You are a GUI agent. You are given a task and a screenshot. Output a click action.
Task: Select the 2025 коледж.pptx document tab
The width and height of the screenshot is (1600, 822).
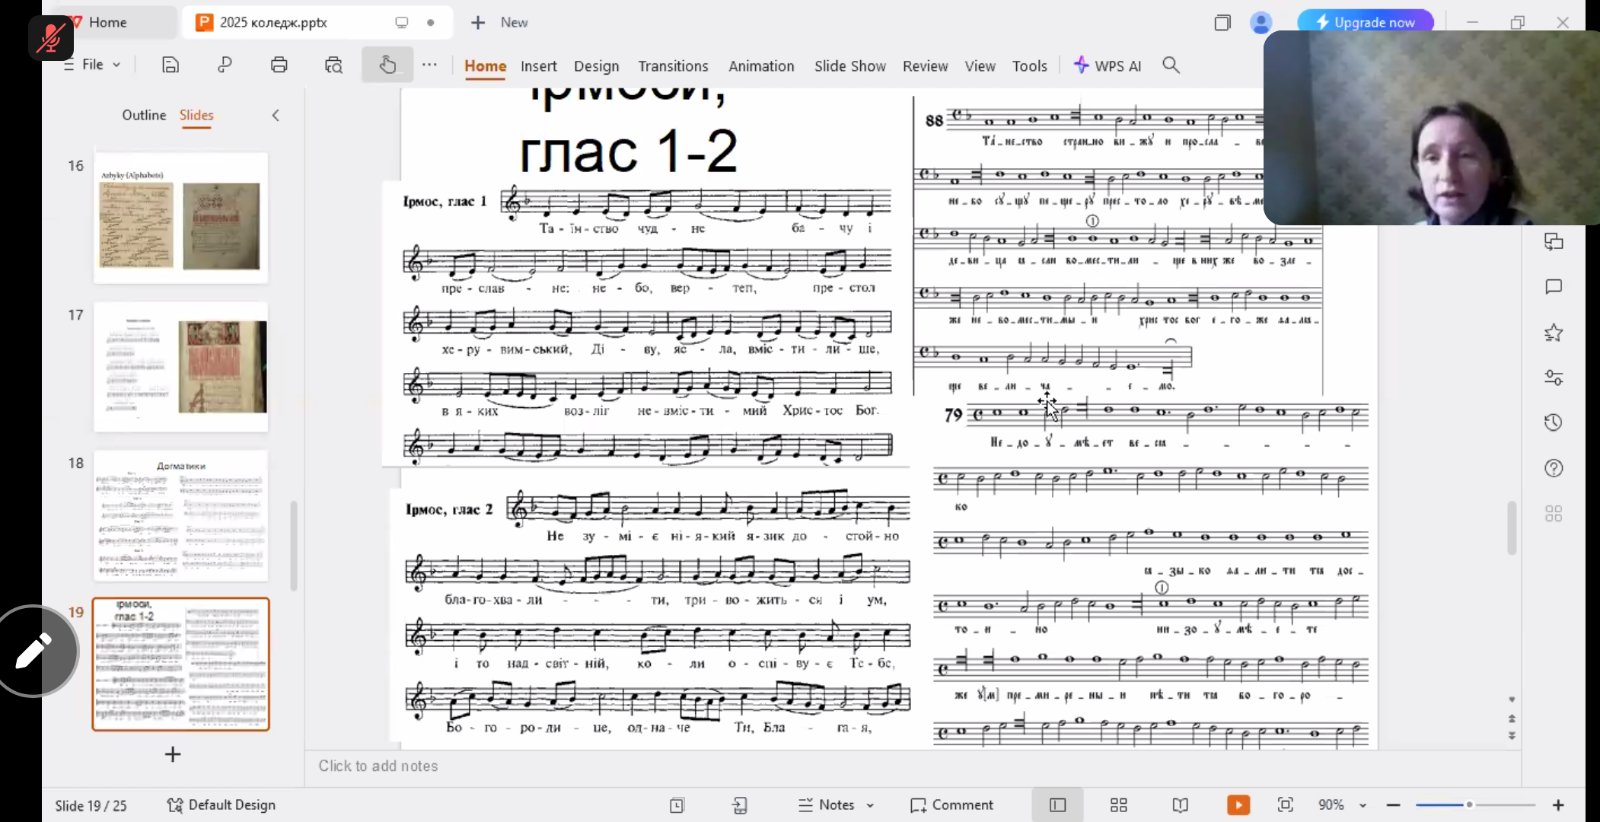tap(318, 22)
